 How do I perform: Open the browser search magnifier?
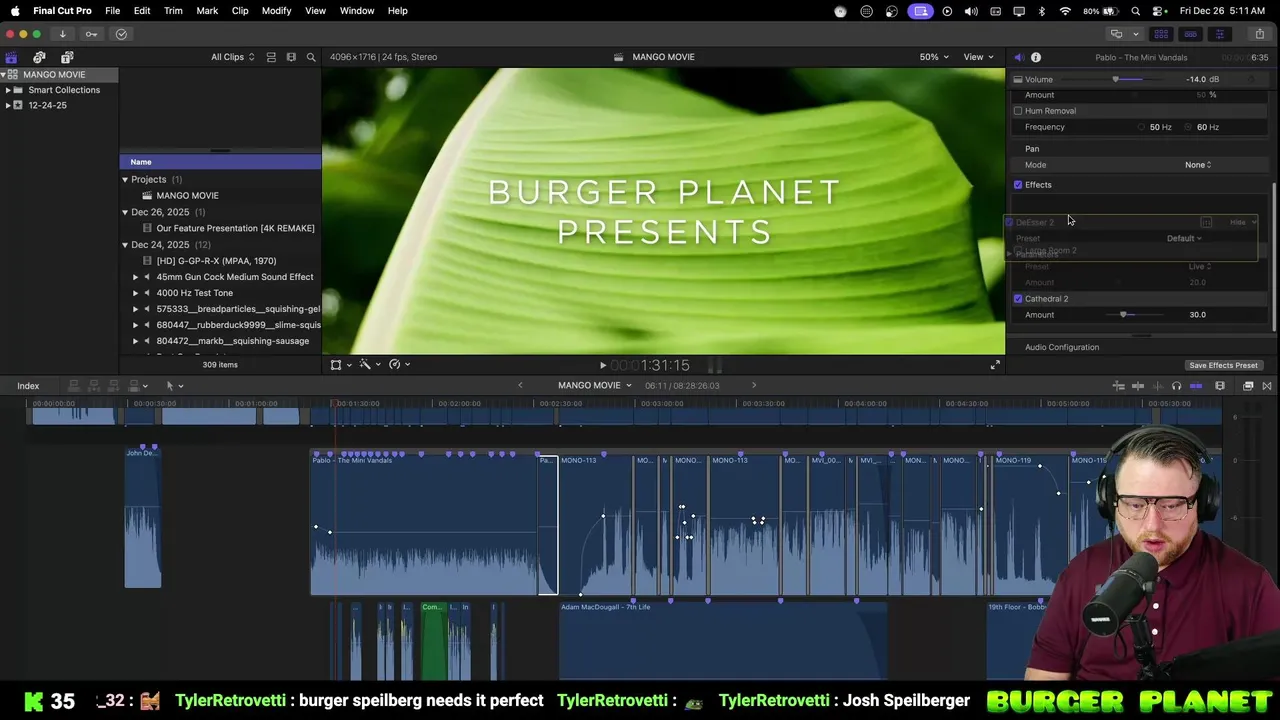(x=311, y=57)
